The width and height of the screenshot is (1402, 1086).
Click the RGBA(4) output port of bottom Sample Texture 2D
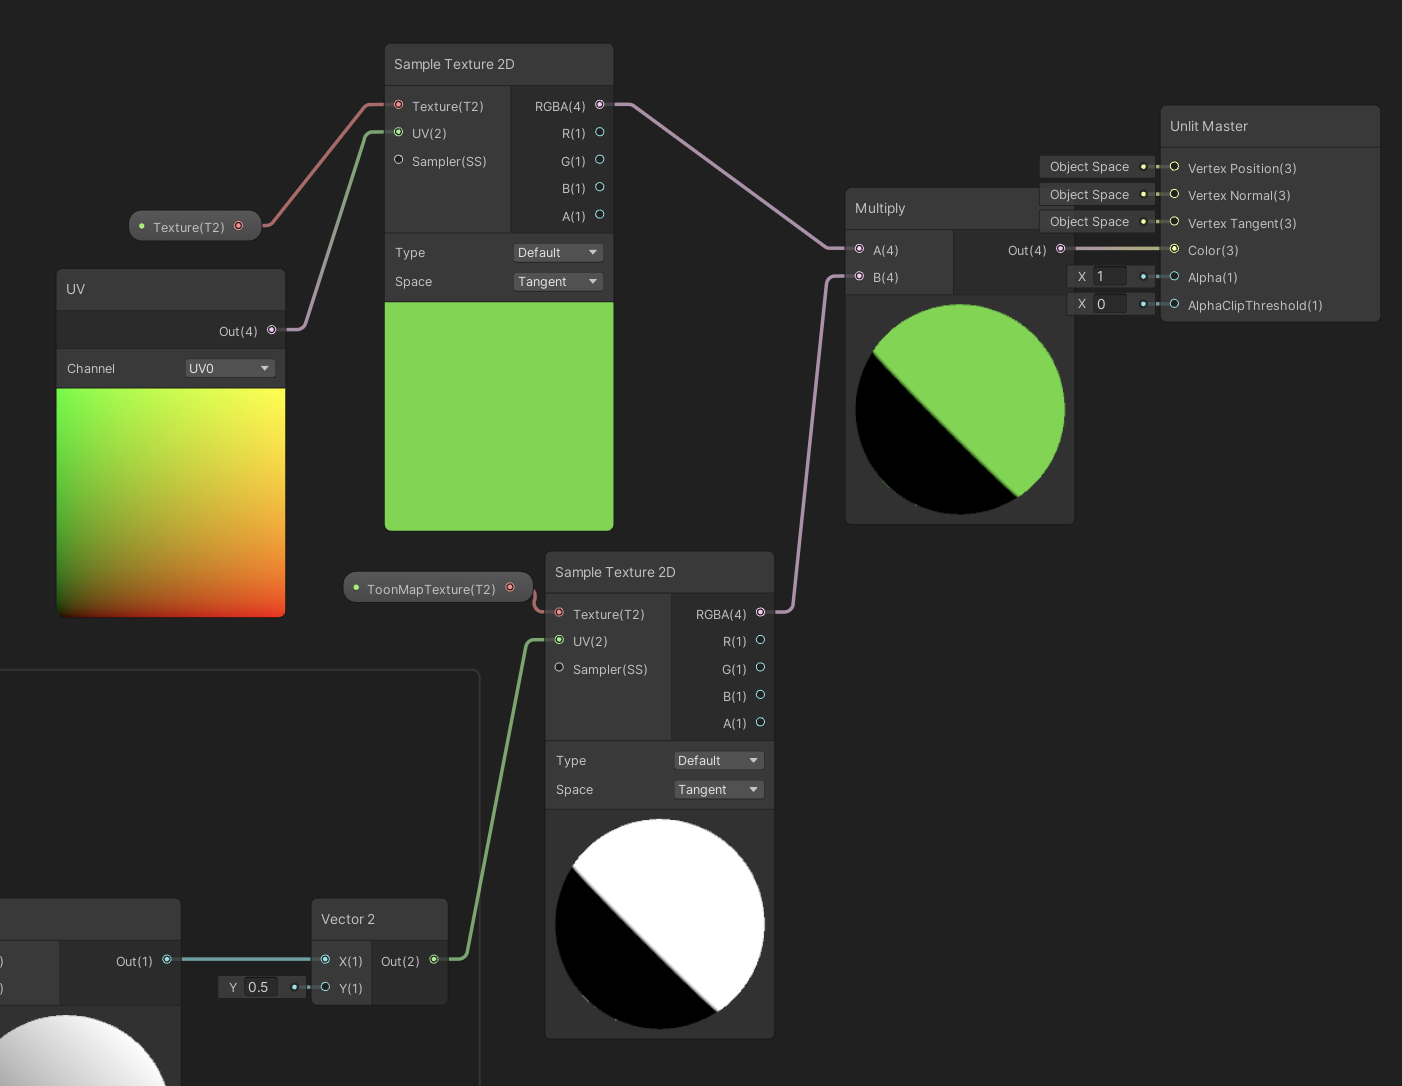[x=760, y=613]
